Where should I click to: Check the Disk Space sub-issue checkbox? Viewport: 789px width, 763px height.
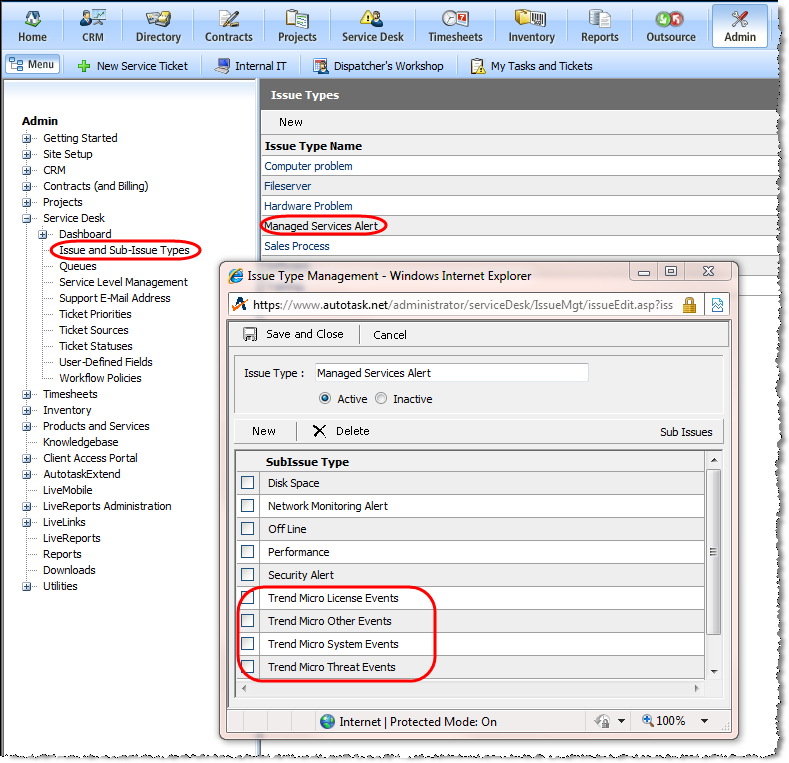coord(247,483)
